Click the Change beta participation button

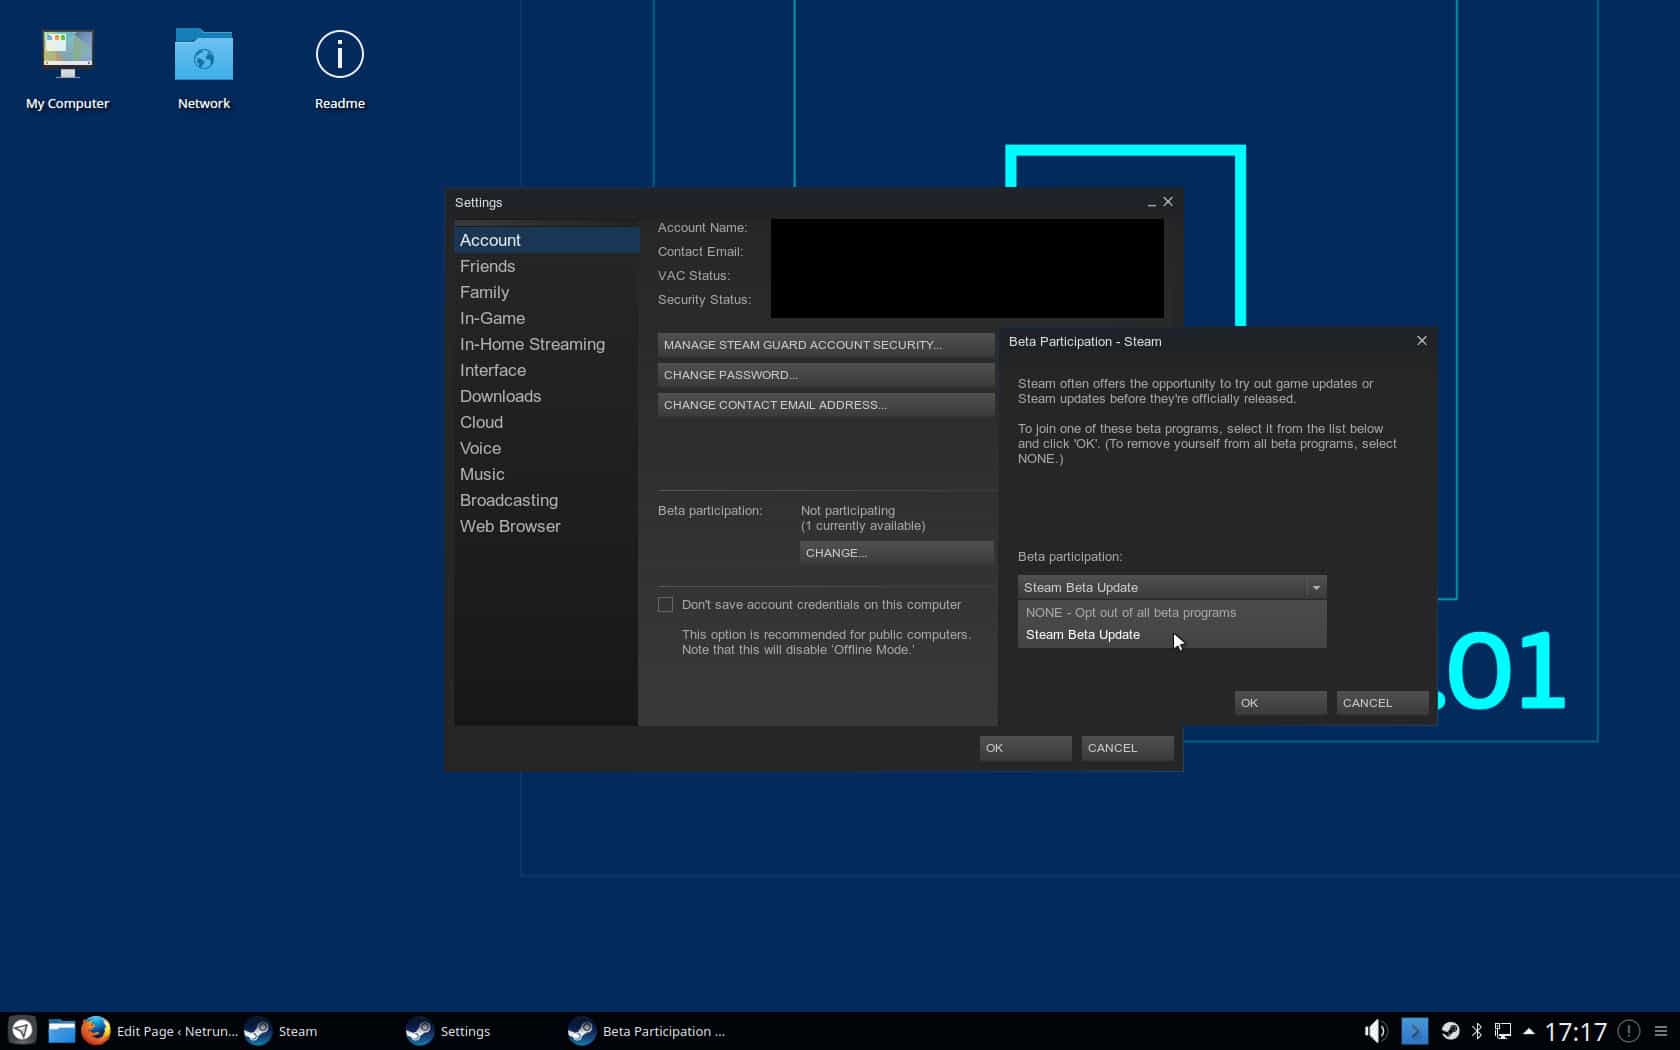pos(897,553)
